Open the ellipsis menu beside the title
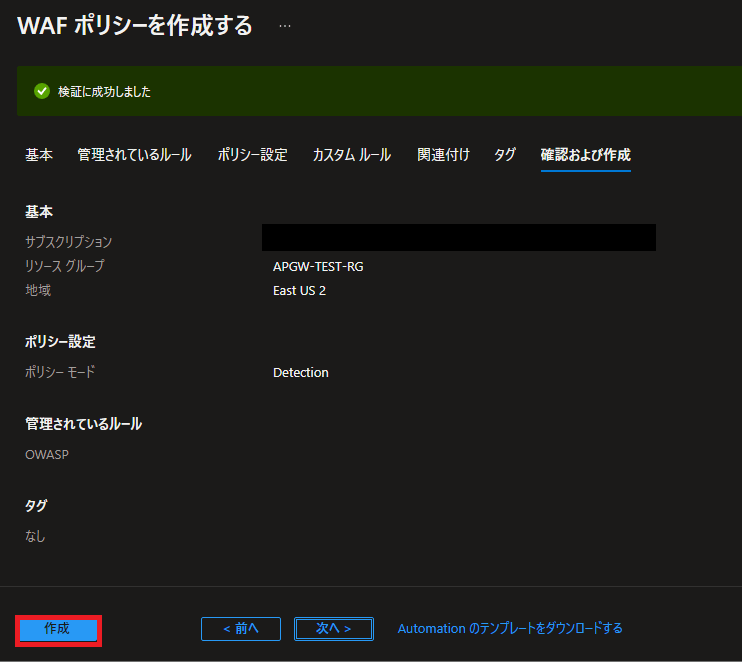The image size is (742, 664). tap(285, 26)
